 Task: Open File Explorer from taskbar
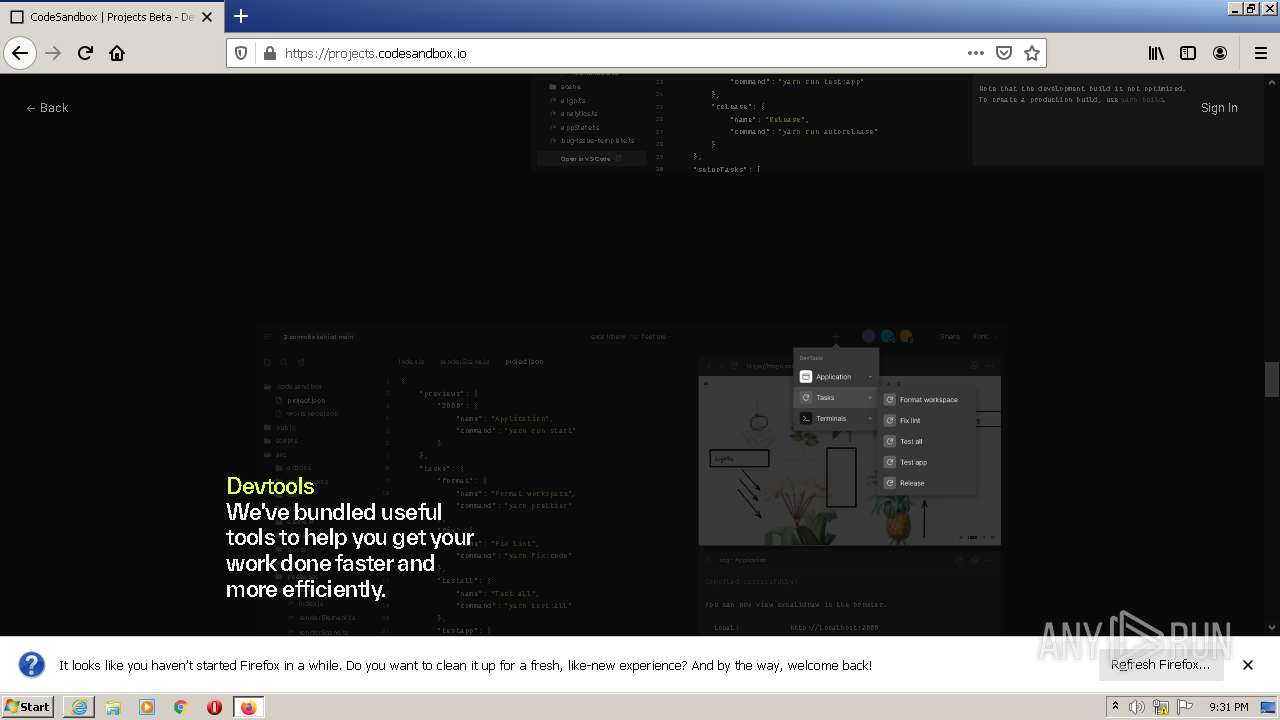(x=113, y=707)
